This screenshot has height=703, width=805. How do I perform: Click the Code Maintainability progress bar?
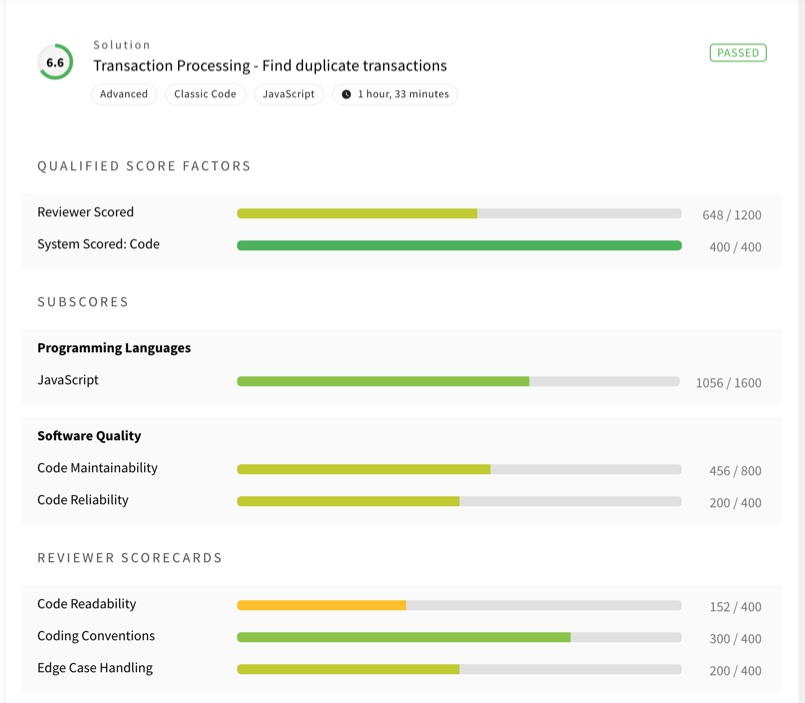(459, 469)
